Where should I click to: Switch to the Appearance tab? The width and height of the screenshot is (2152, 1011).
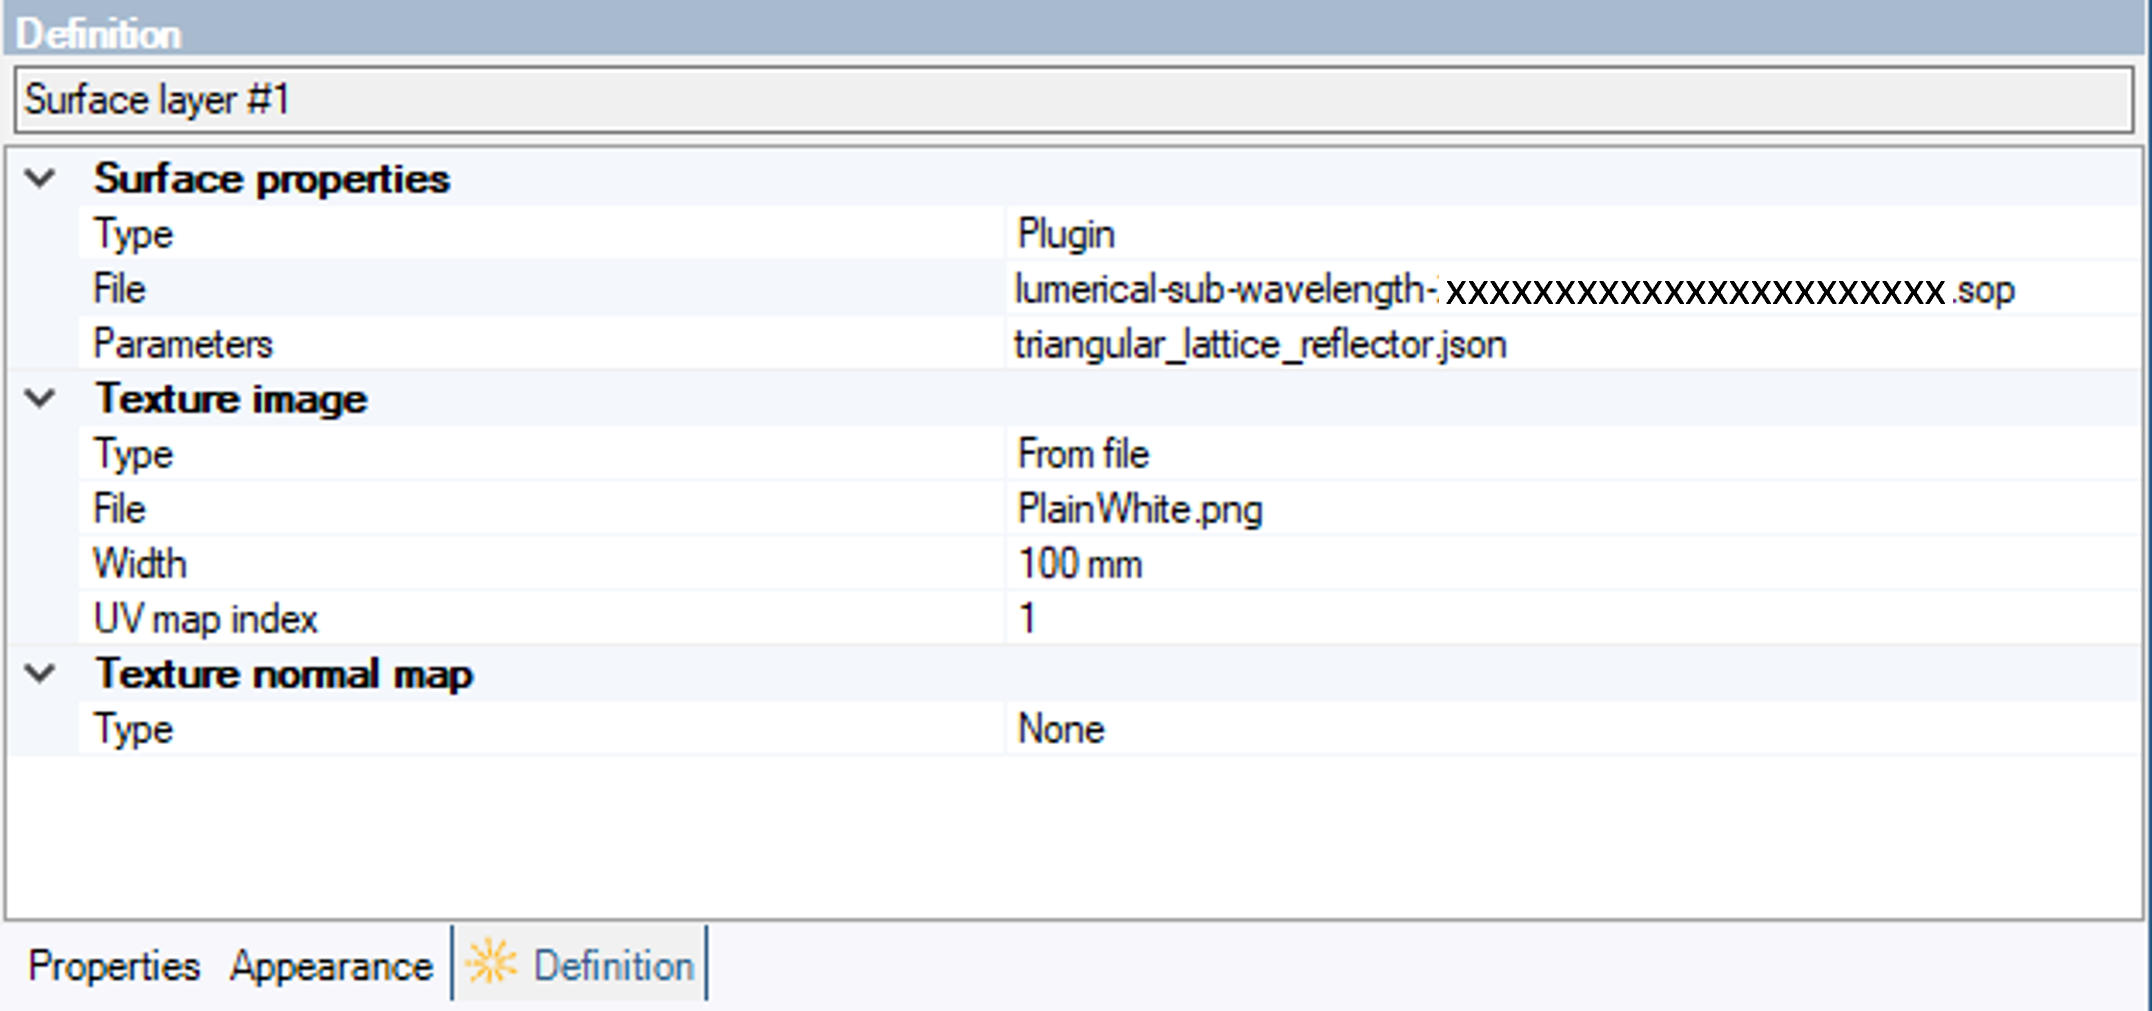tap(331, 966)
